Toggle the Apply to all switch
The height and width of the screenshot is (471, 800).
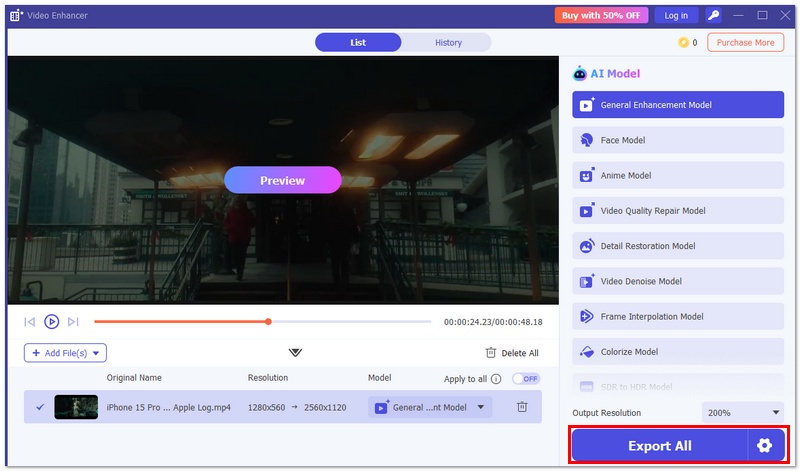(x=526, y=379)
